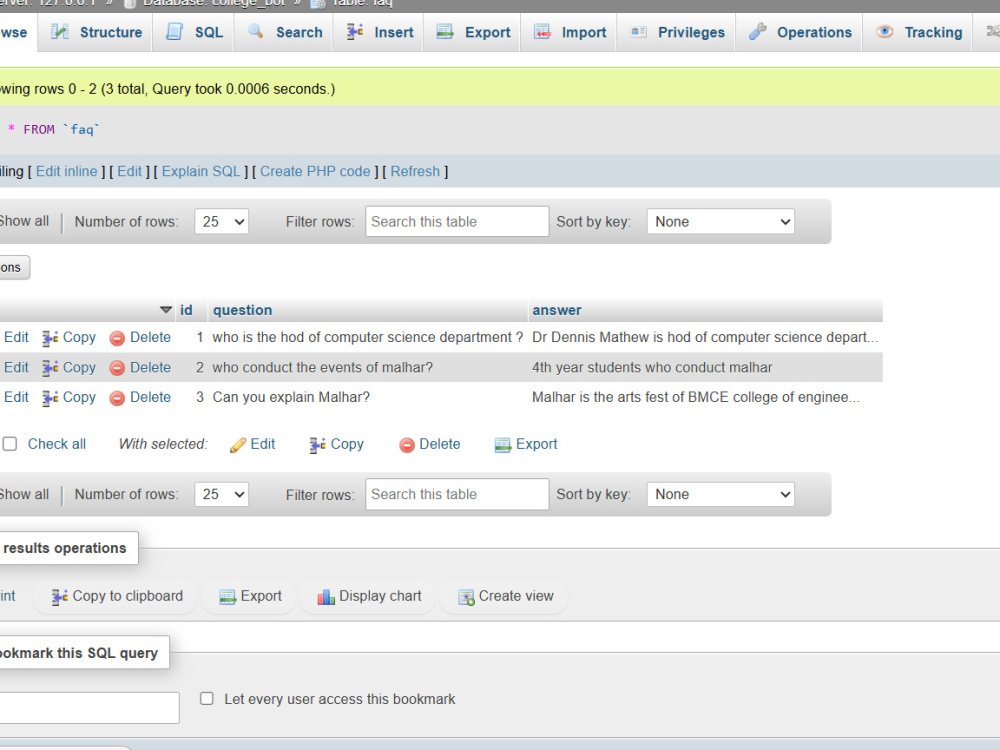Click Copy icon in row 2
The width and height of the screenshot is (1000, 750).
click(50, 368)
